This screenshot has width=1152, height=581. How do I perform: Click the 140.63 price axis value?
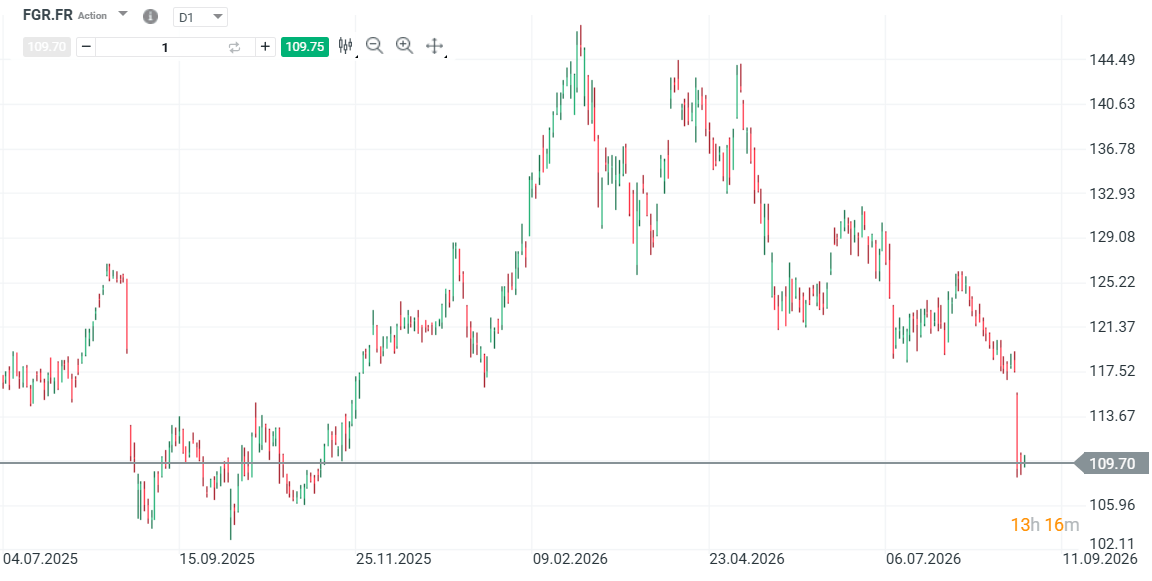[1112, 104]
